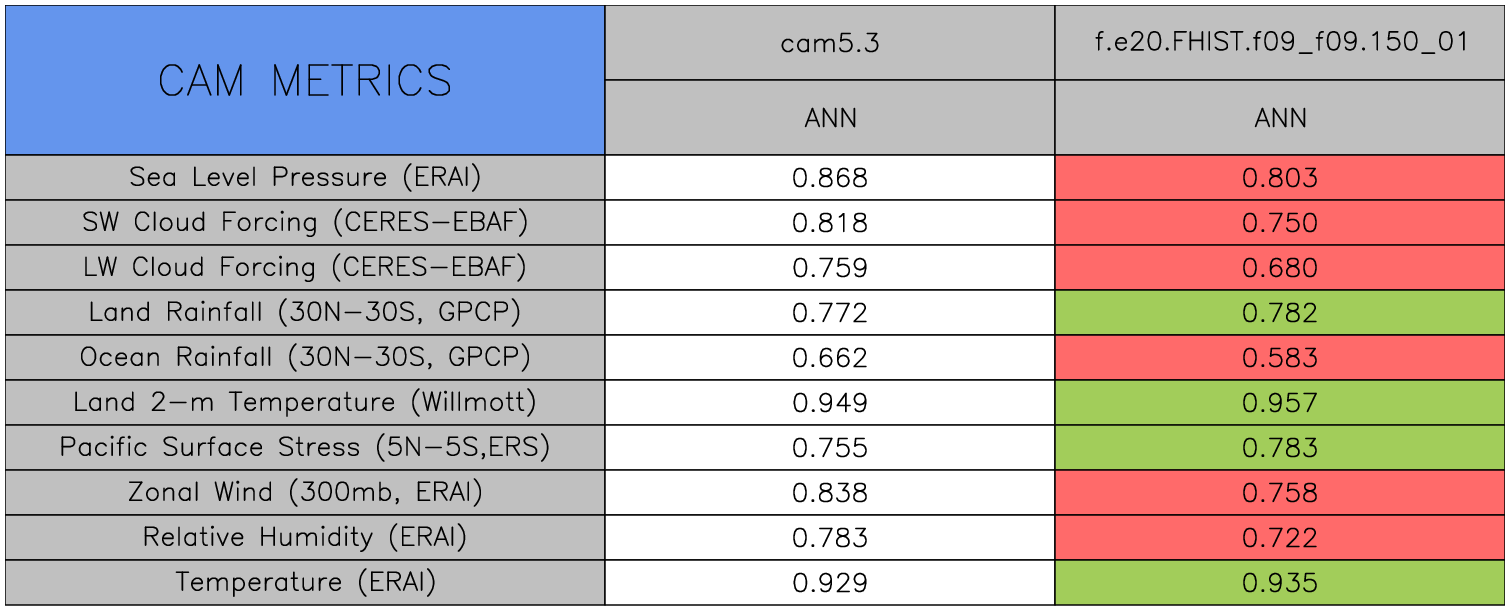Click the green 0.782 value cell
The image size is (1510, 611).
(x=1280, y=313)
